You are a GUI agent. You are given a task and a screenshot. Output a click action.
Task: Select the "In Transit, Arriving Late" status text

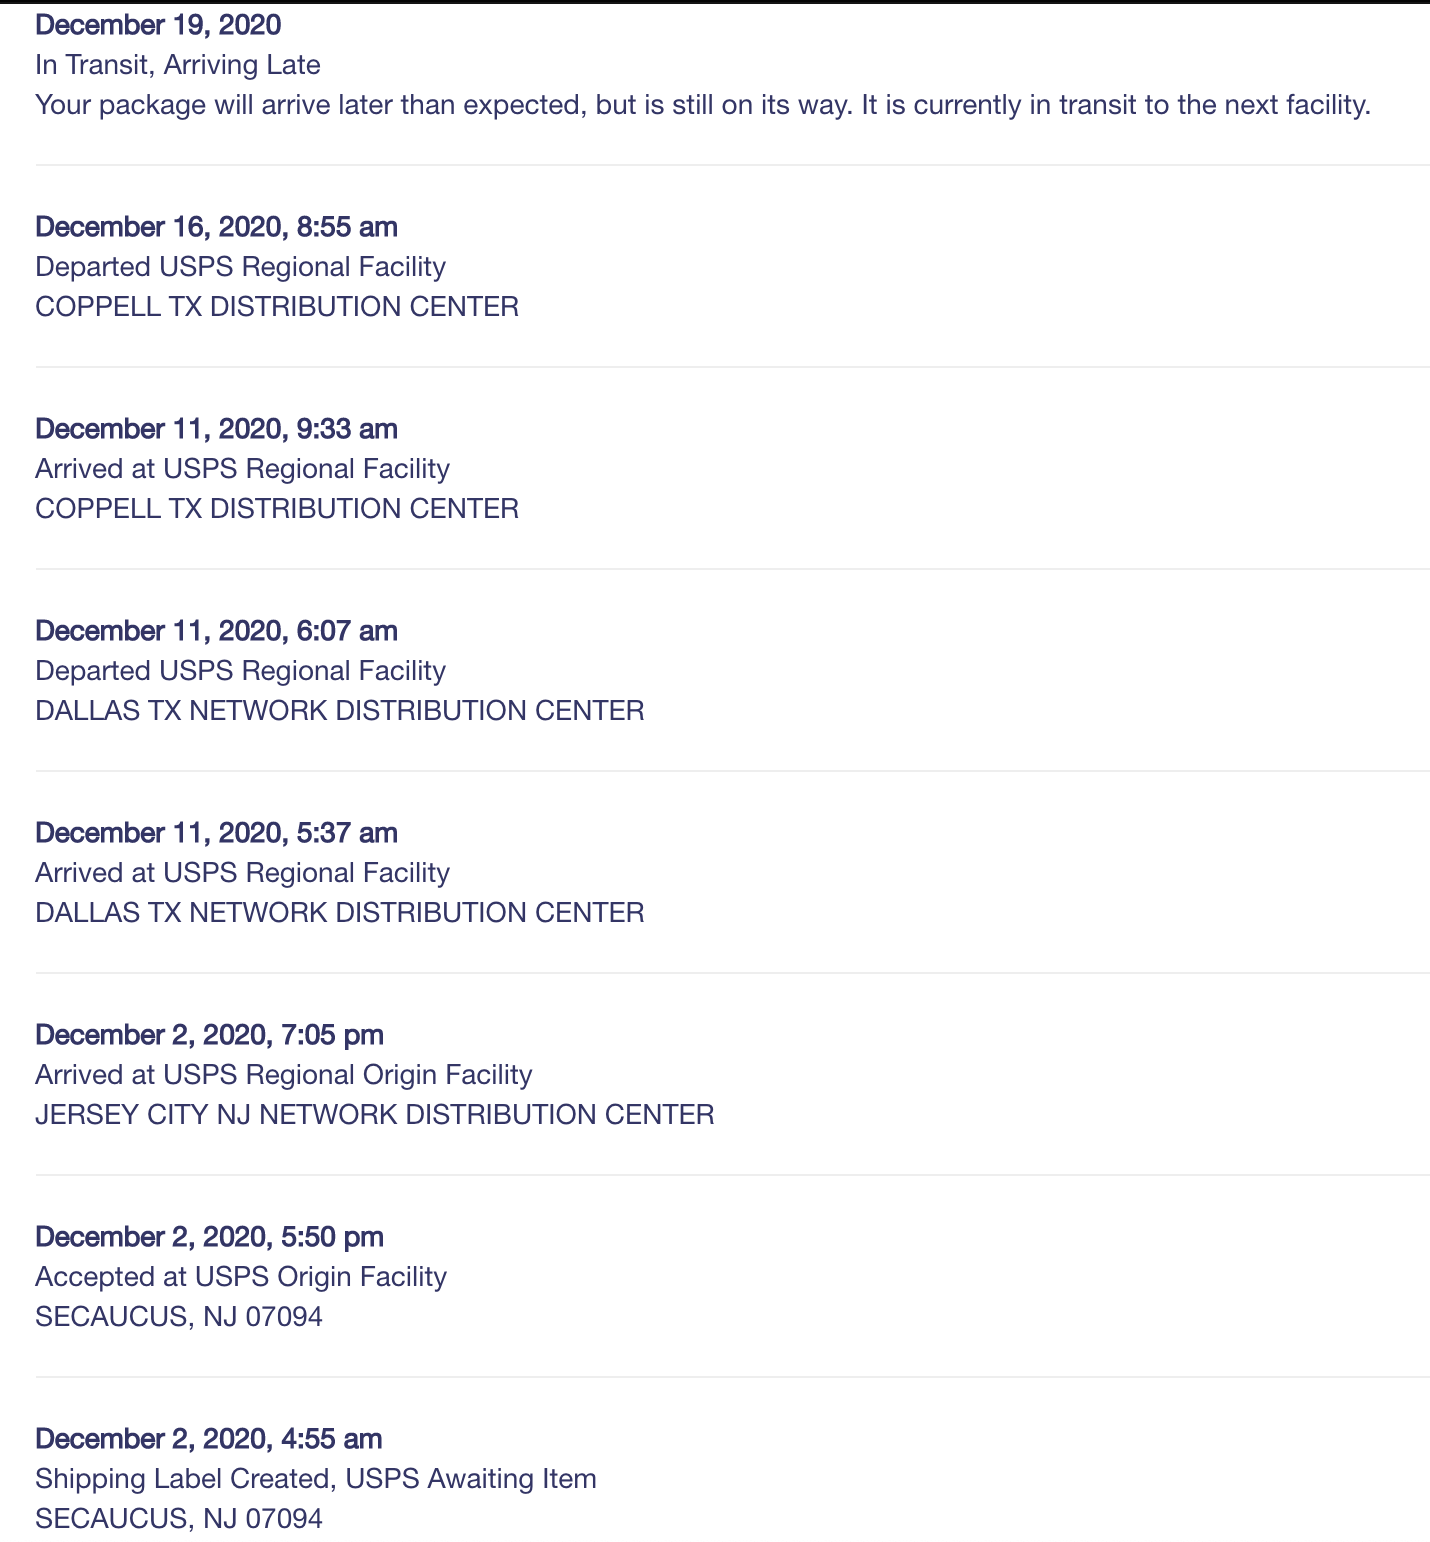[x=178, y=65]
